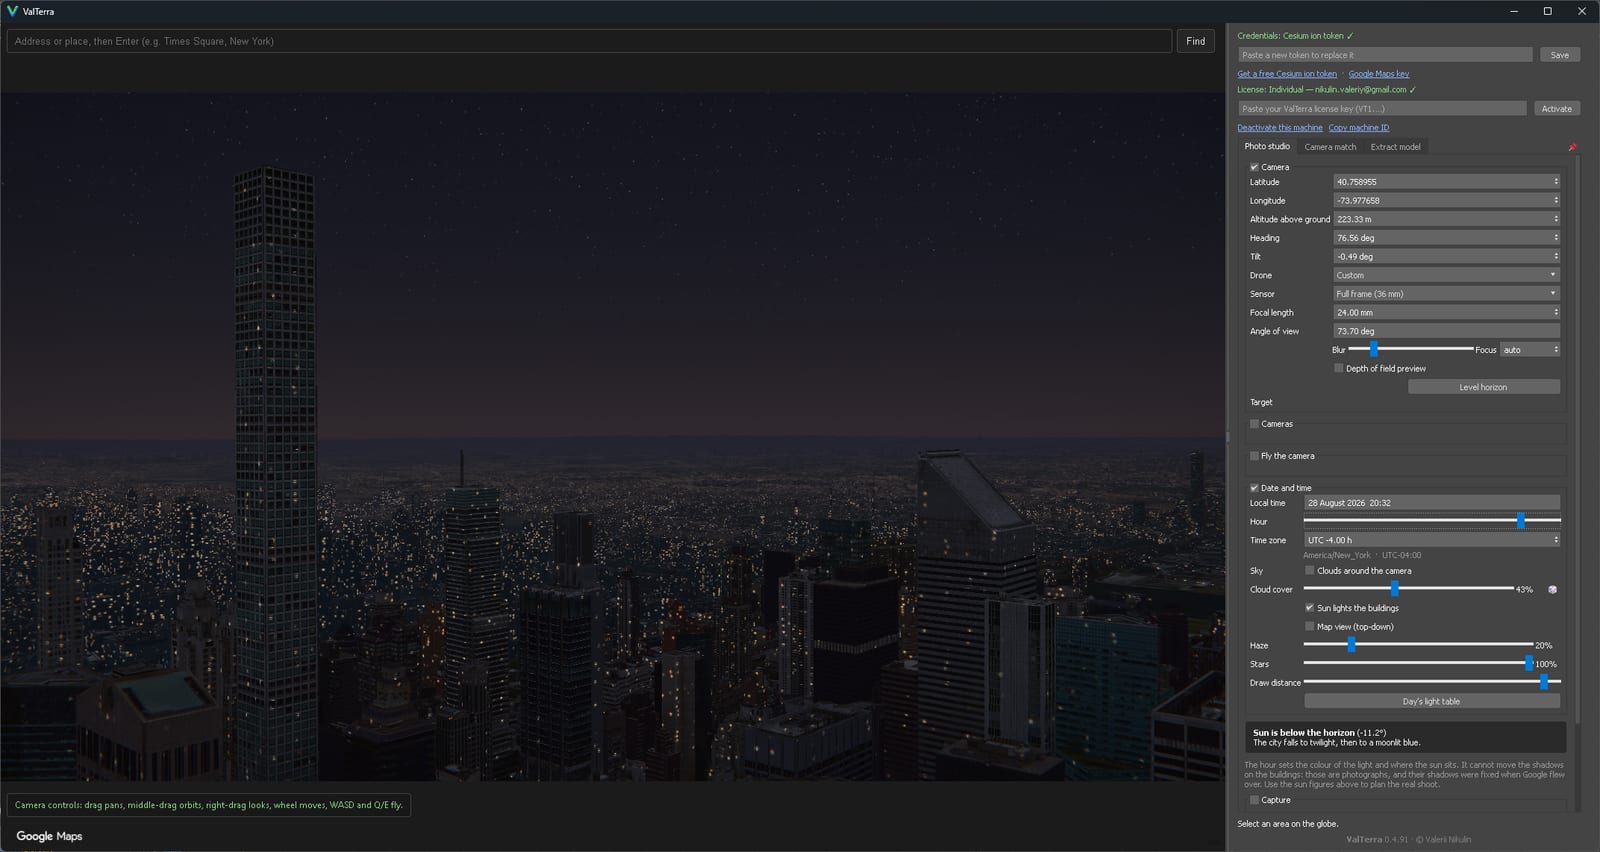Switch to the Camera match tab
1600x852 pixels.
(x=1330, y=147)
